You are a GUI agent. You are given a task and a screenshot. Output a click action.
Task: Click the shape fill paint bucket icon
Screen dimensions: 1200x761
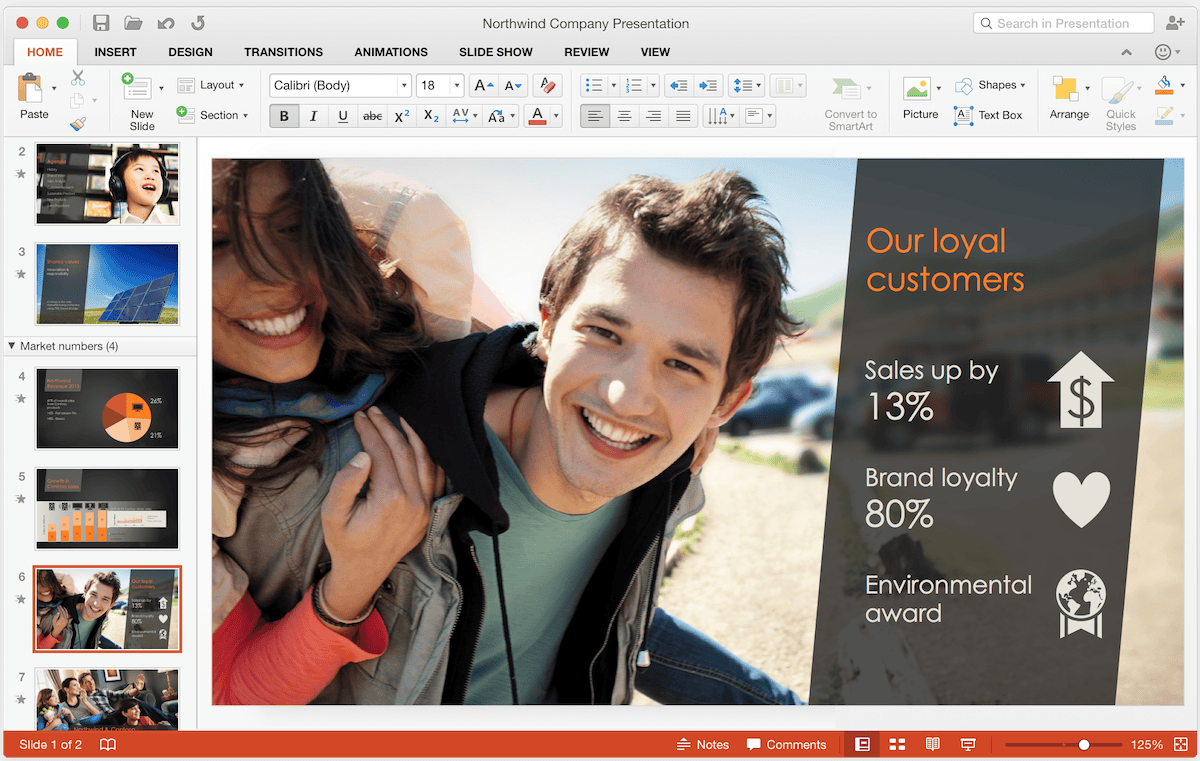(x=1163, y=85)
